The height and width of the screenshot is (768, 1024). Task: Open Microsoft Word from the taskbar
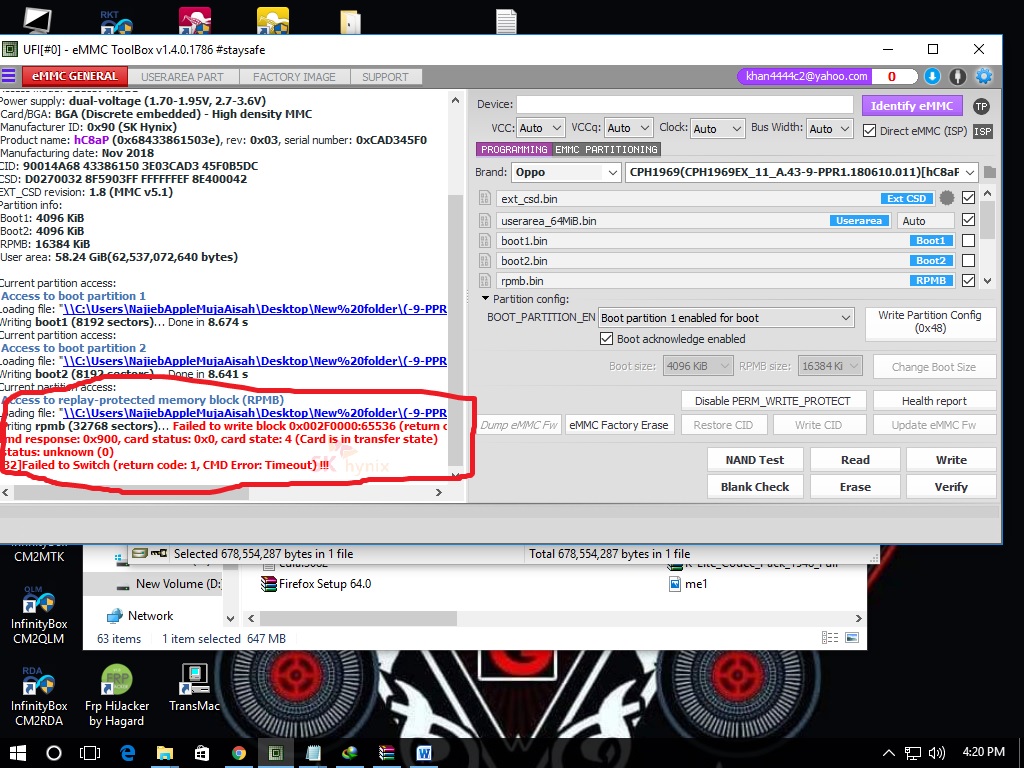click(424, 753)
